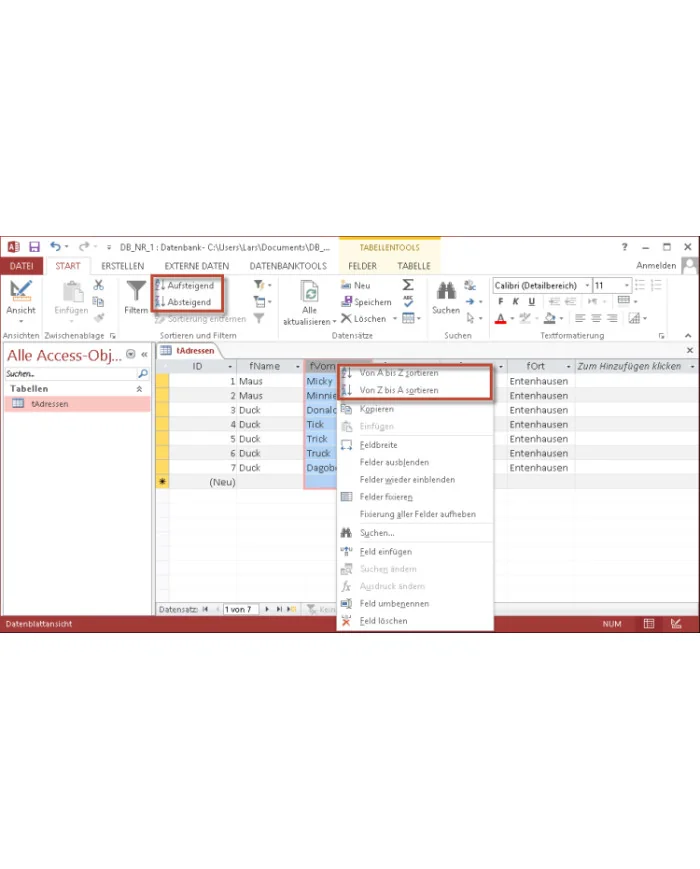Choose Feld einfügen in context menu
Viewport: 700px width, 869px height.
[x=415, y=551]
